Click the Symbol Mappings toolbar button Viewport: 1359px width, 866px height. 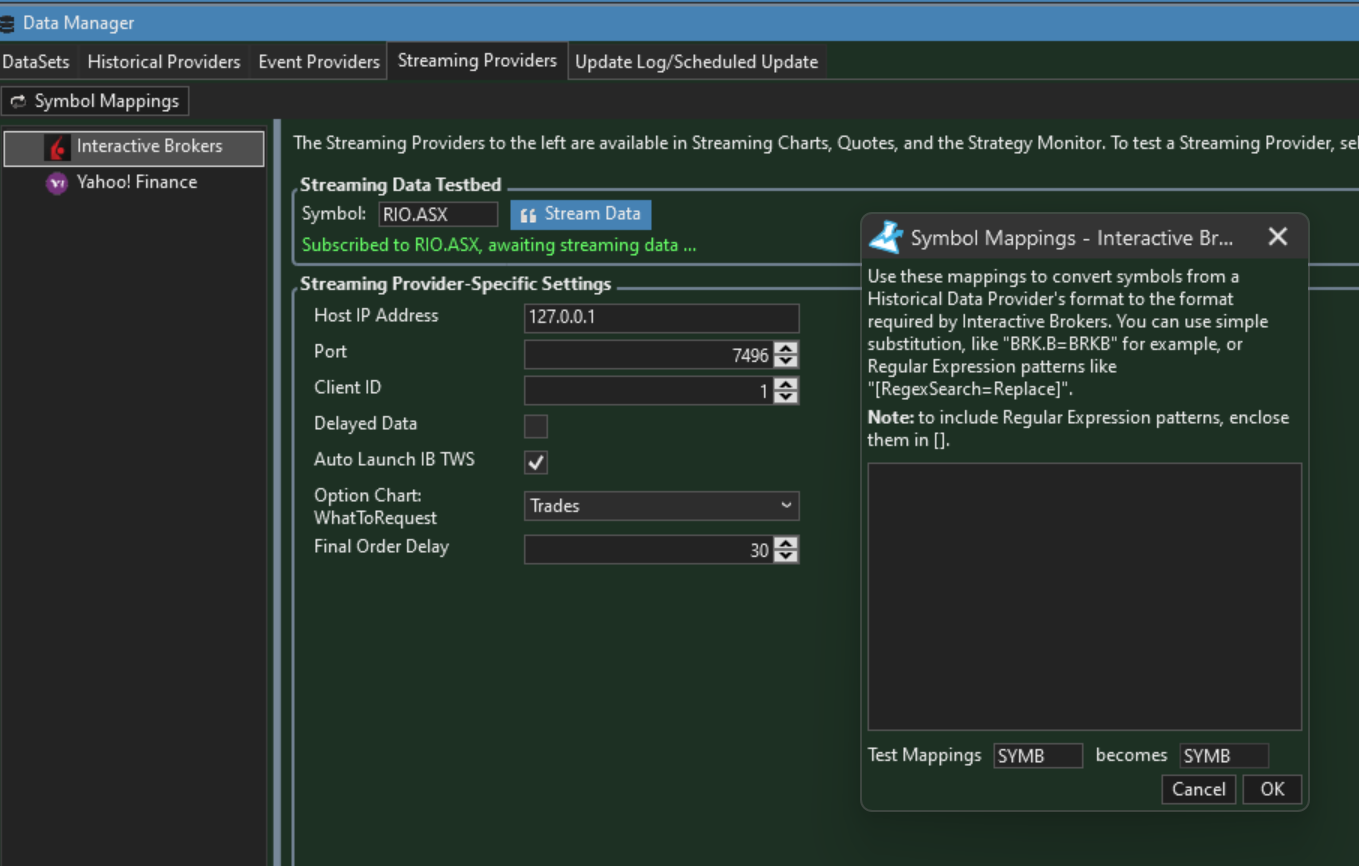[95, 102]
